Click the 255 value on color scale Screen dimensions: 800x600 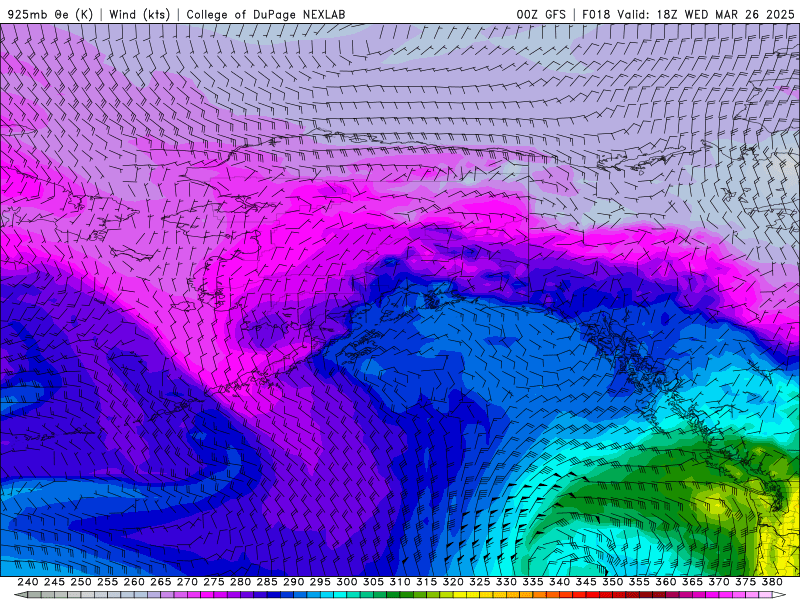pos(107,582)
